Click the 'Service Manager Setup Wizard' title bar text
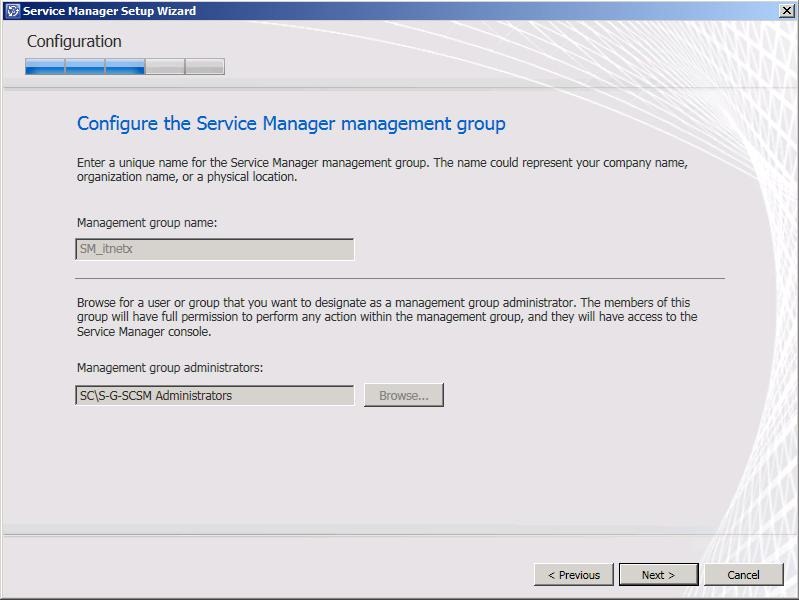The height and width of the screenshot is (600, 799). click(x=109, y=11)
